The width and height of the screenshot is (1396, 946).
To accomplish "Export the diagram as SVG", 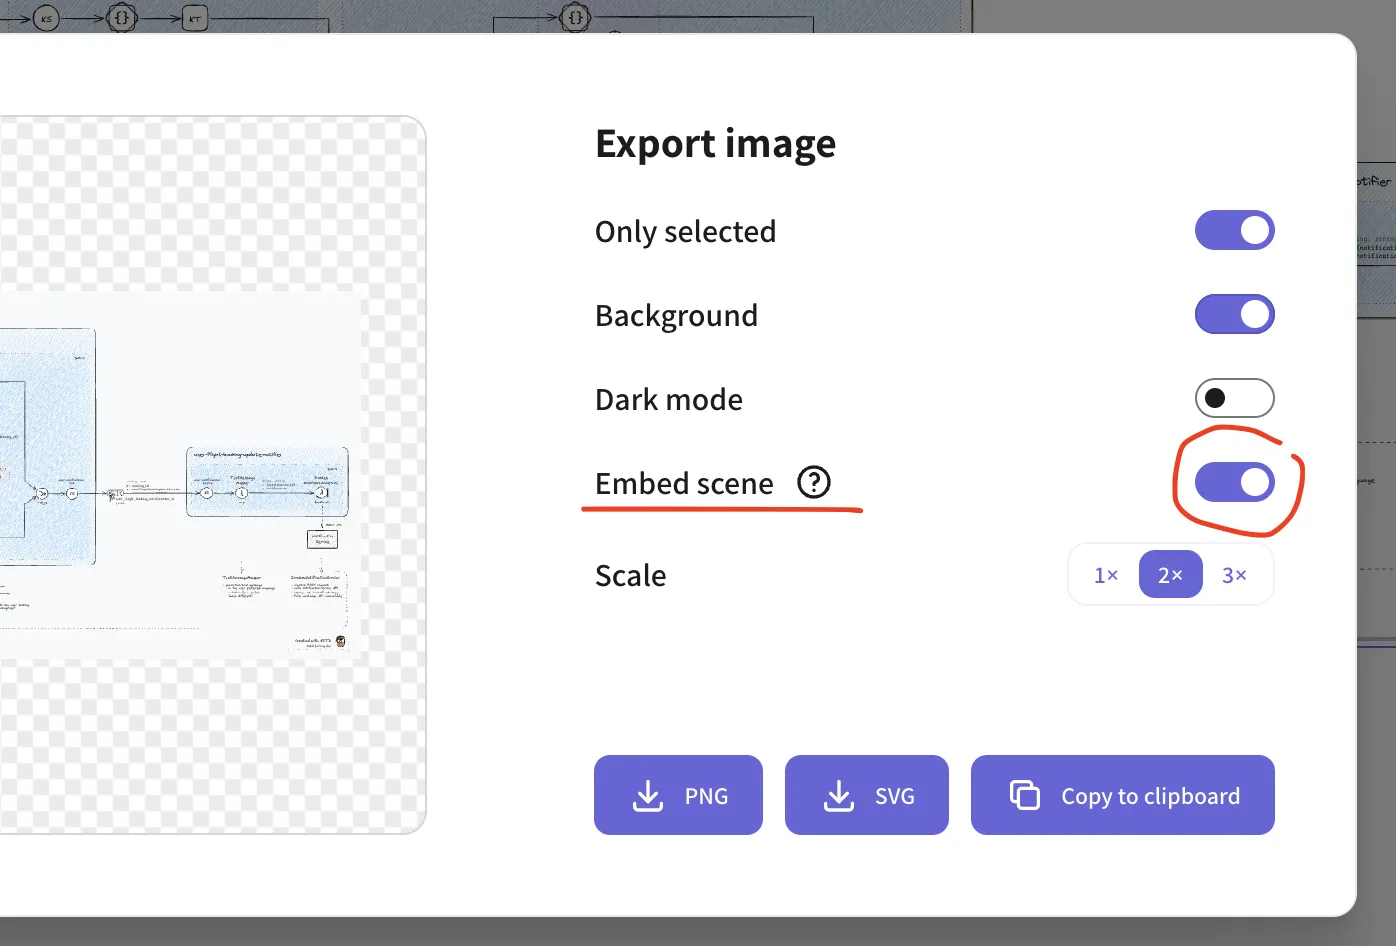I will [x=866, y=795].
